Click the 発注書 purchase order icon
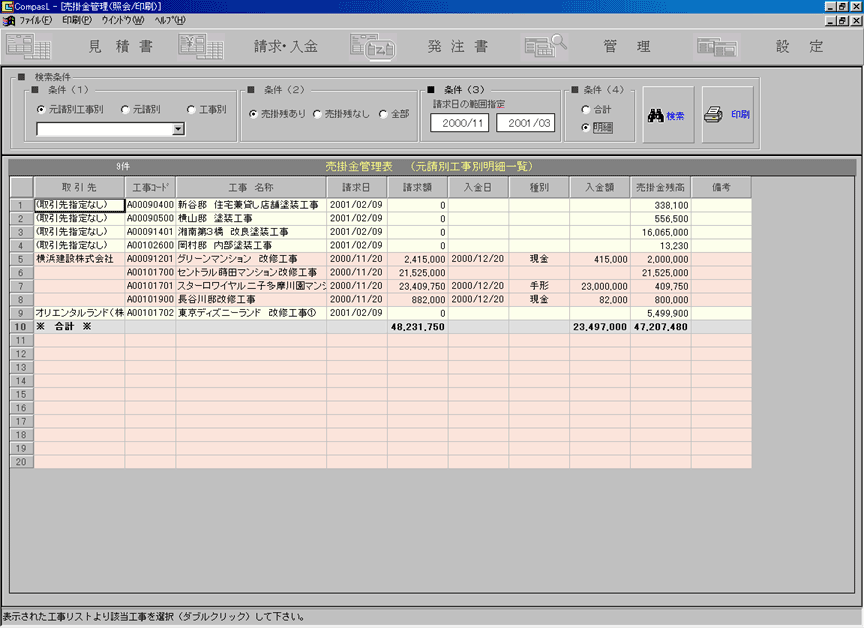Screen dimensions: 864x628 pyautogui.click(x=372, y=46)
